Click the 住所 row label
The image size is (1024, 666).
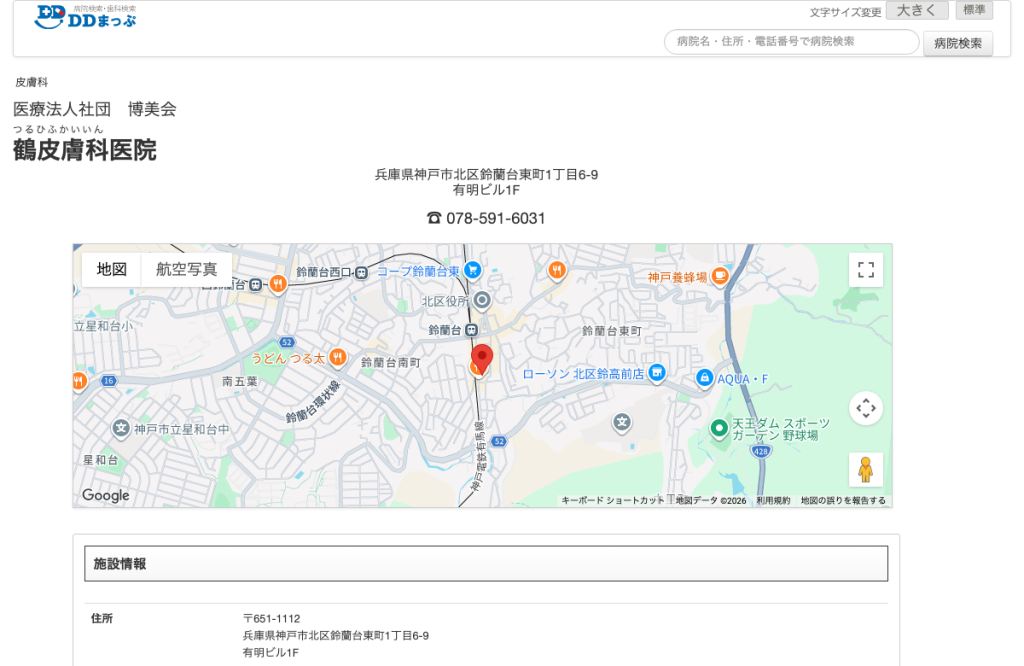coord(102,618)
